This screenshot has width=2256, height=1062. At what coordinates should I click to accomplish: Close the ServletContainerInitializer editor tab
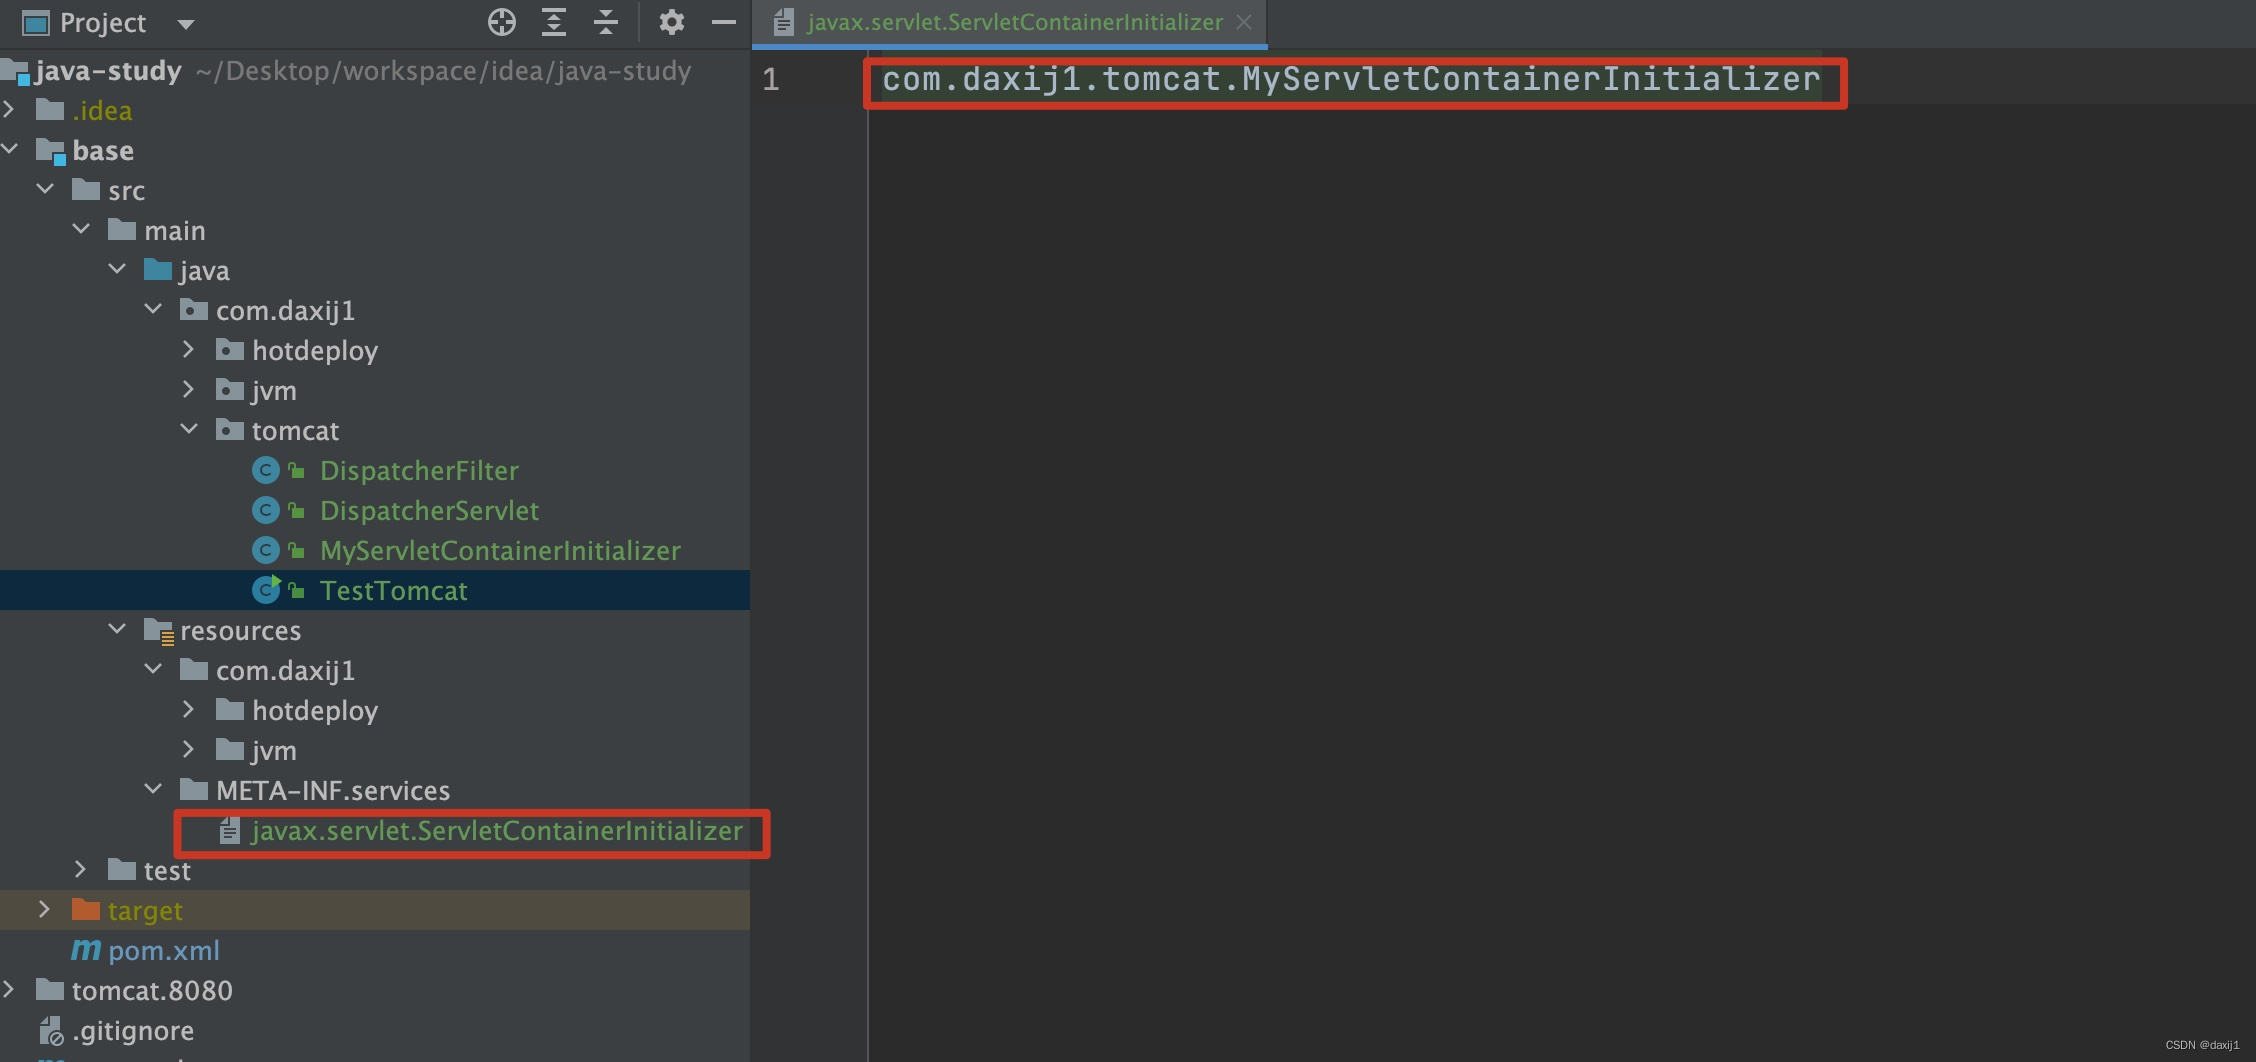tap(1244, 22)
